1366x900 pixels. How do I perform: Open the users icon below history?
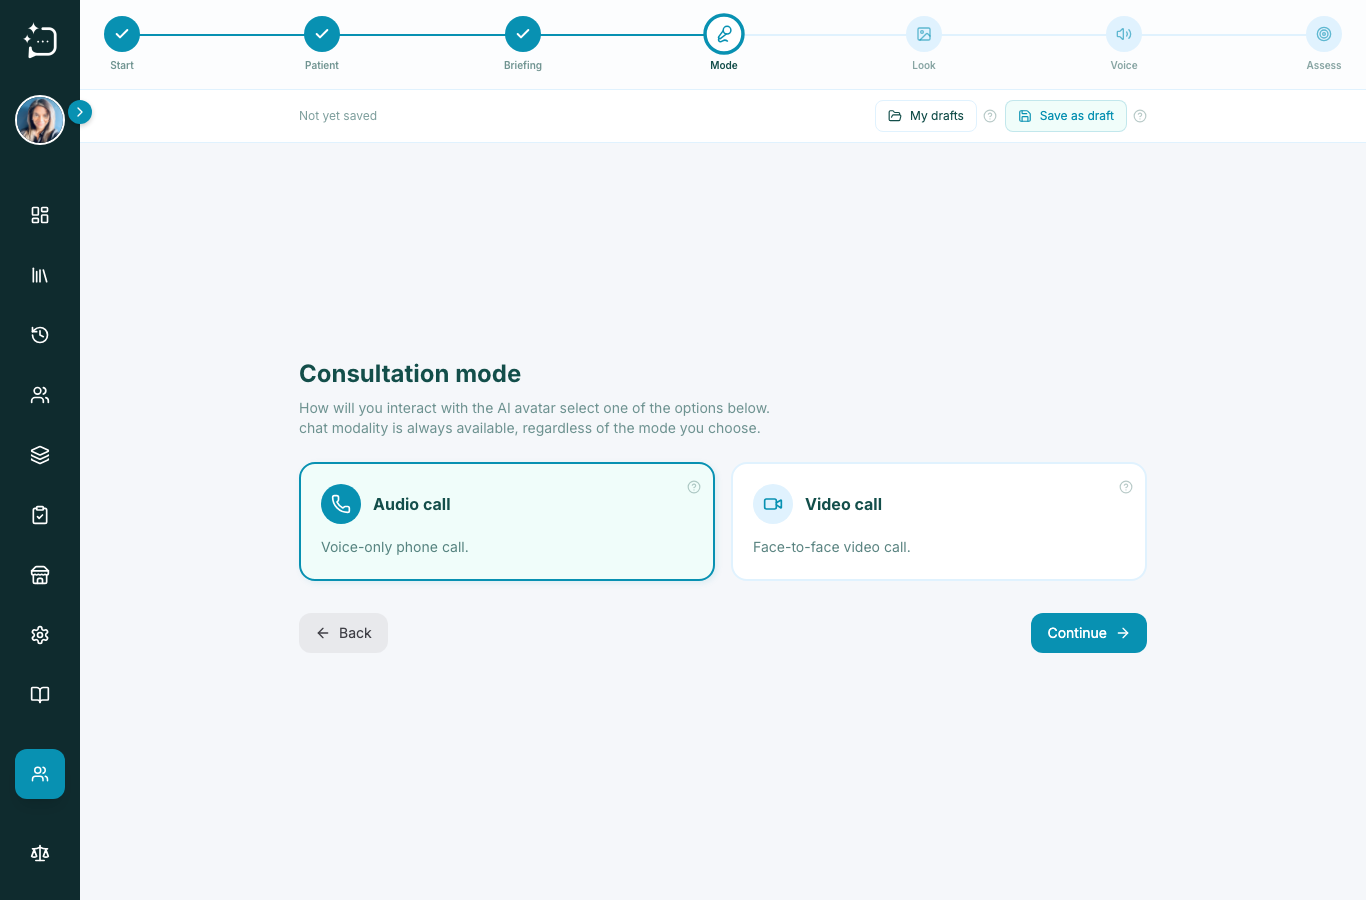(40, 395)
